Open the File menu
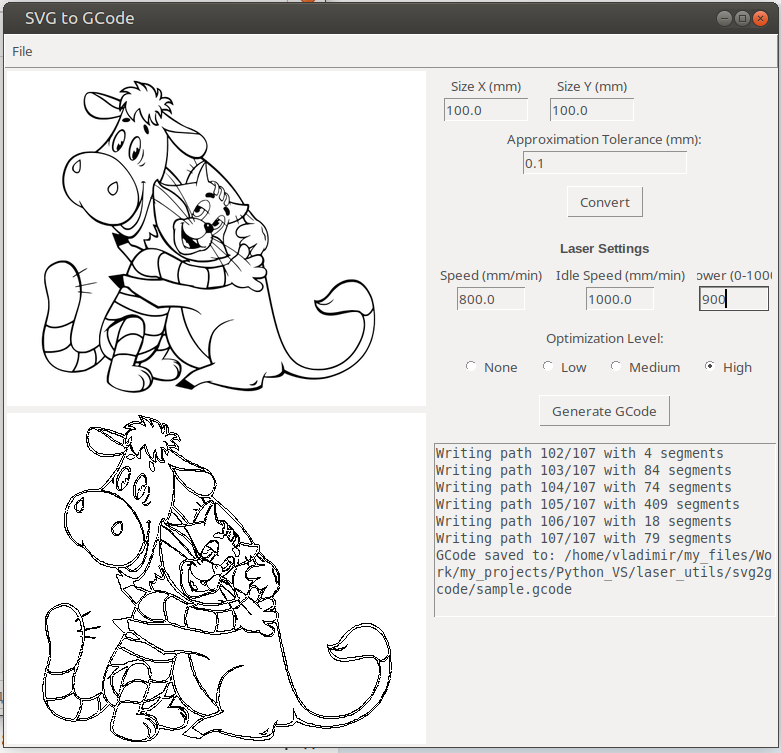781x753 pixels. point(22,51)
